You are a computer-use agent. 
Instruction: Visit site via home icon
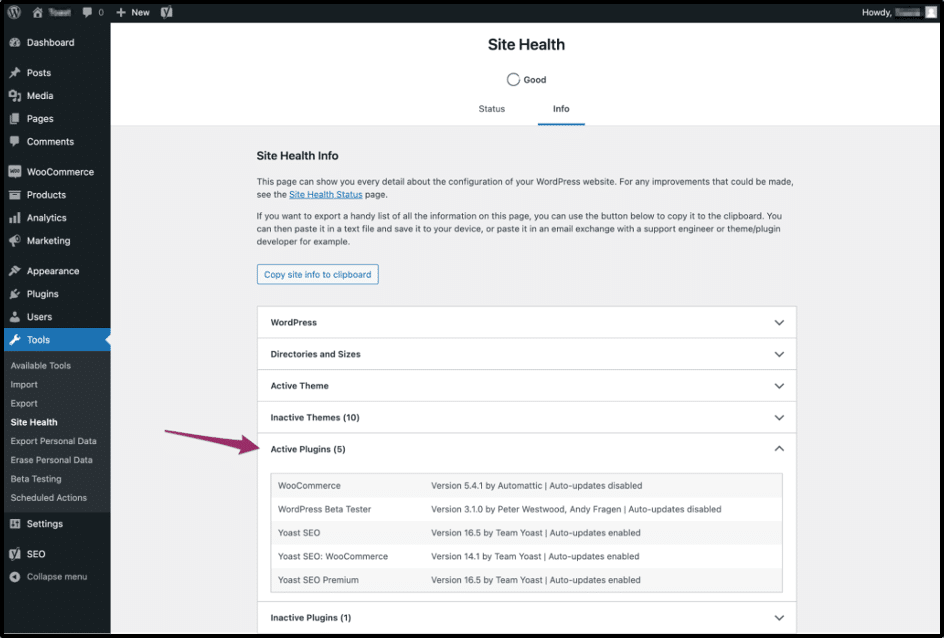[38, 12]
